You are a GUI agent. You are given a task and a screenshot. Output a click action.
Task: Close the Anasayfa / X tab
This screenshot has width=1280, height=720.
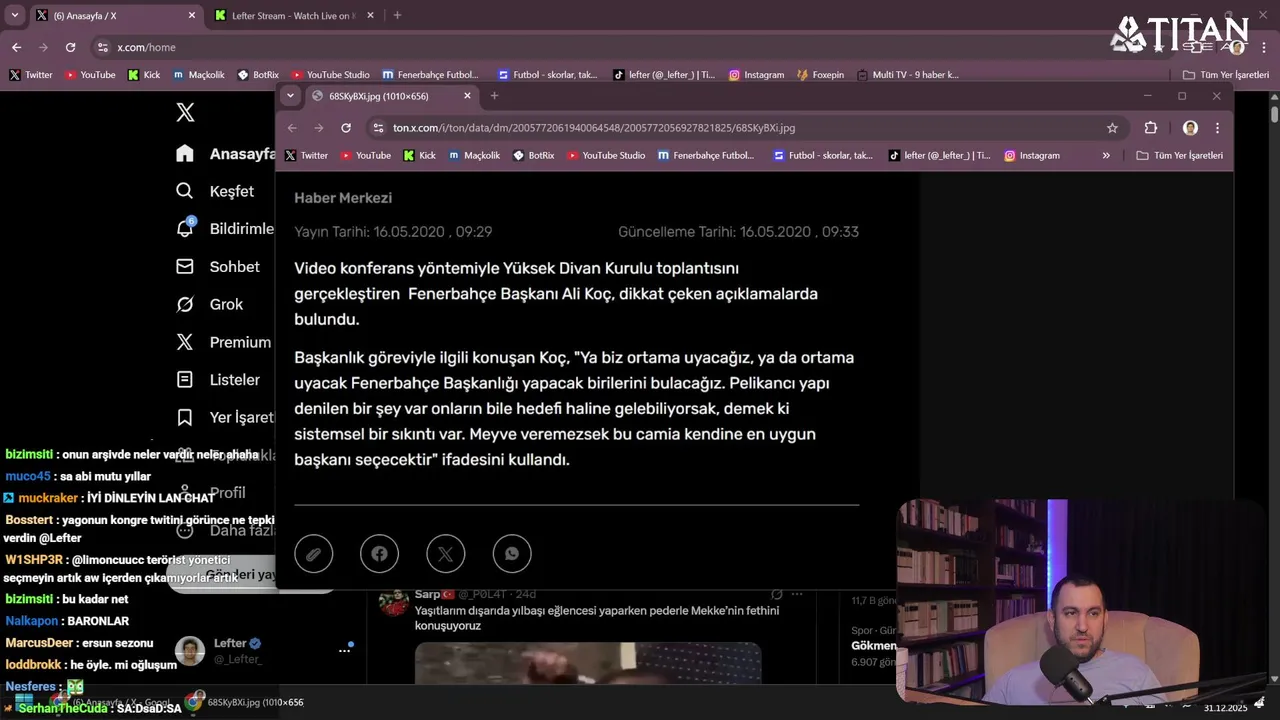[x=191, y=16]
